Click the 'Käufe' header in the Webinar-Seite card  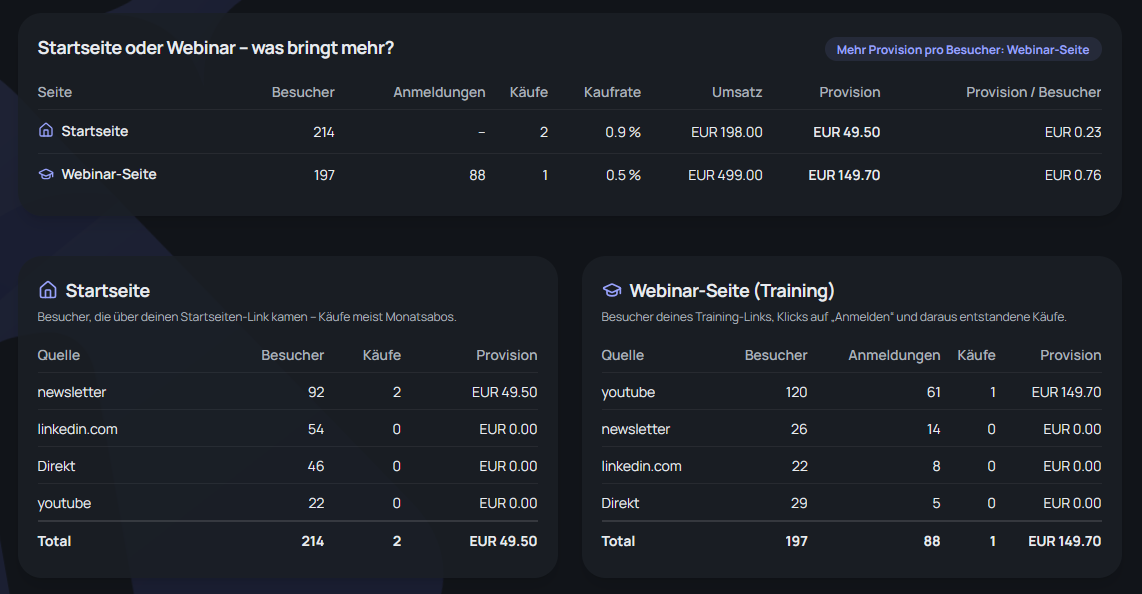976,355
